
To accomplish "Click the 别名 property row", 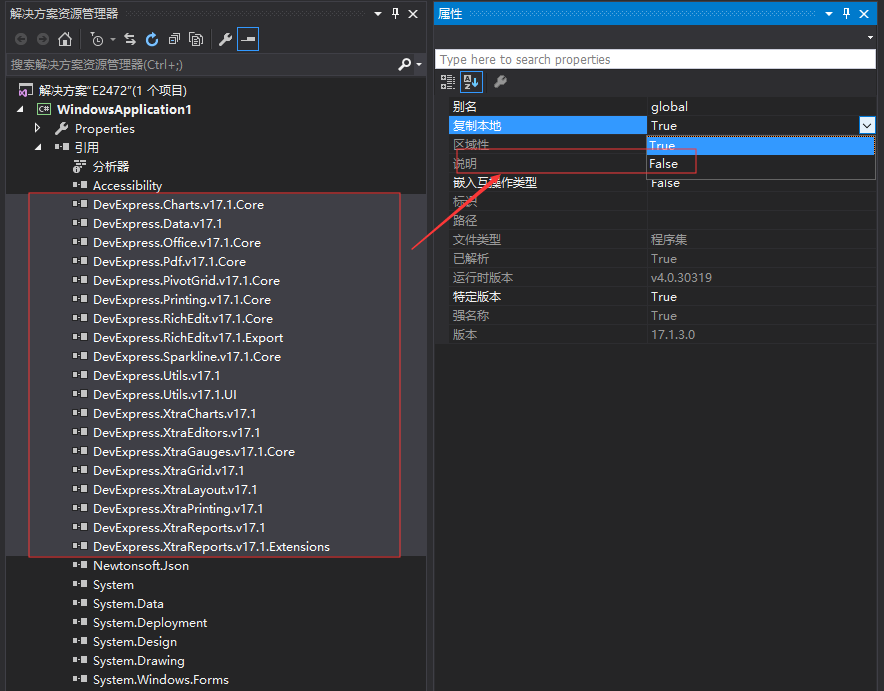I will (662, 107).
